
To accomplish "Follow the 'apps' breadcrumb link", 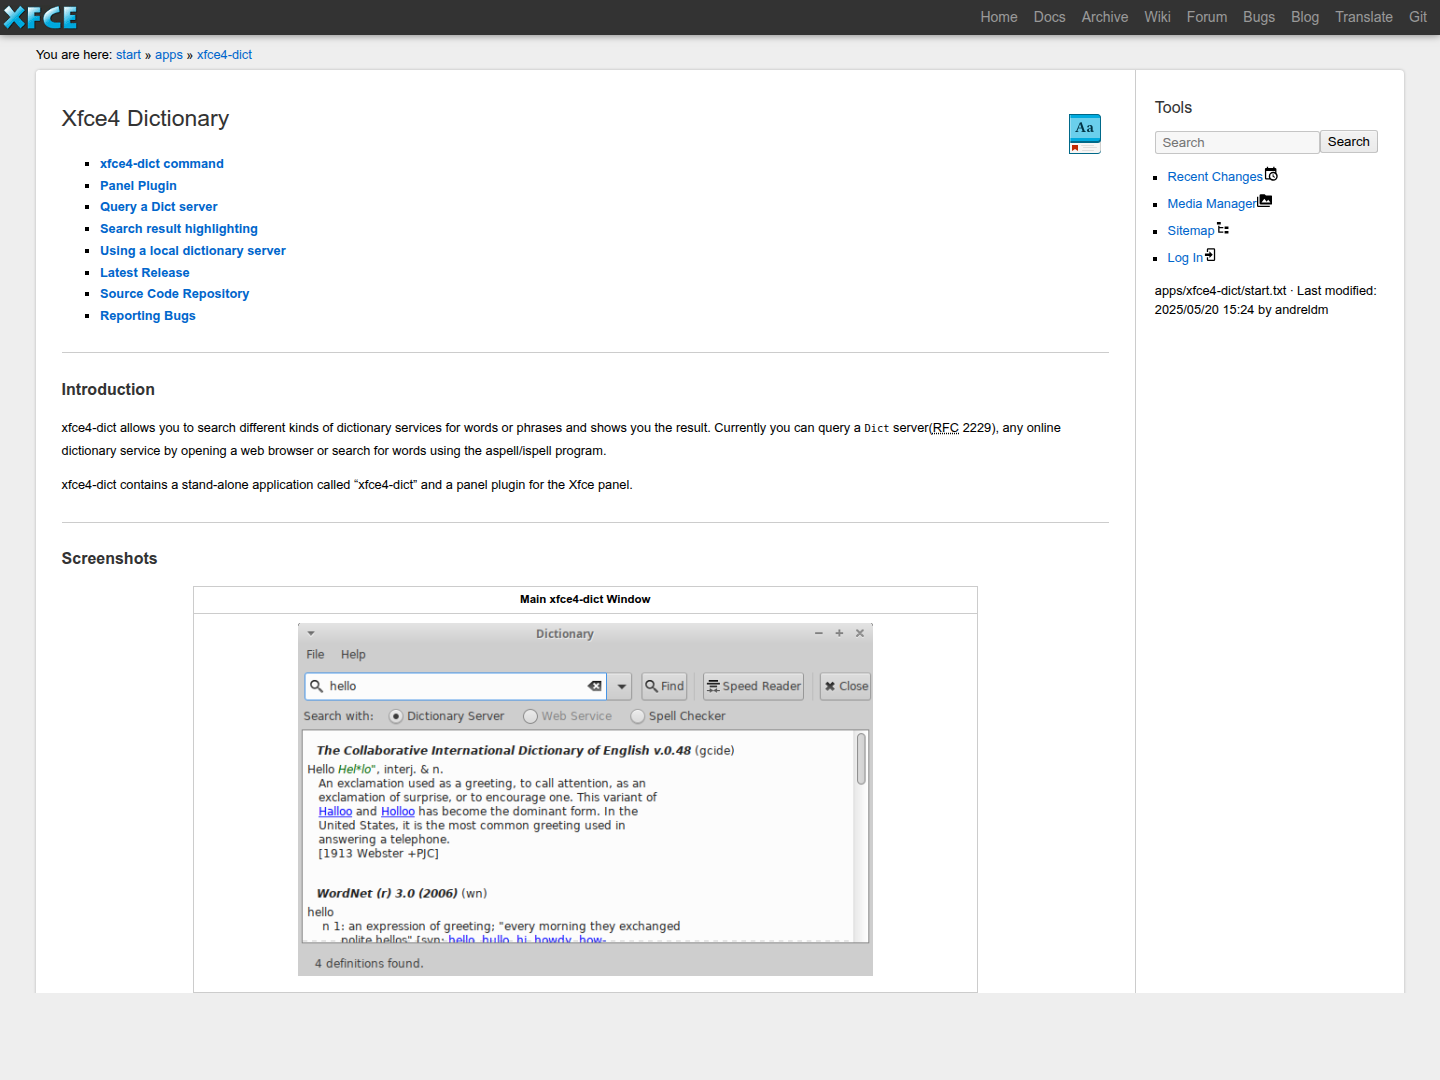I will (x=169, y=55).
